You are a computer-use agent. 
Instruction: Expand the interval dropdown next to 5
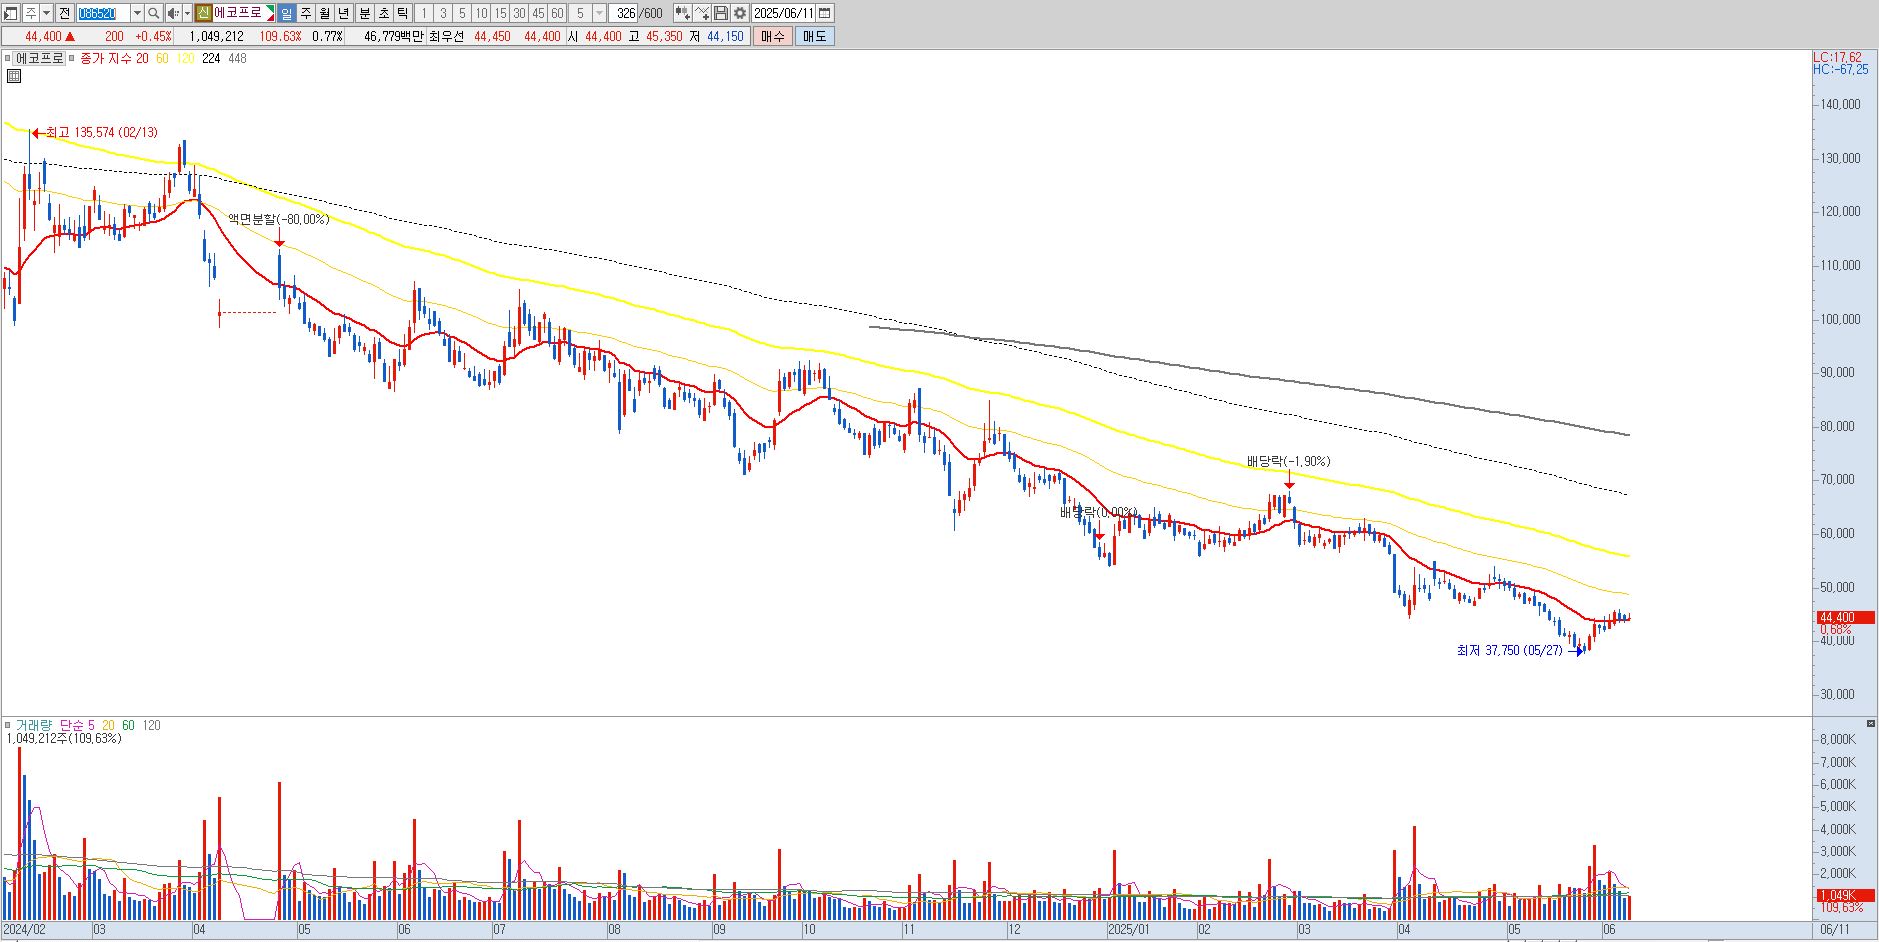pyautogui.click(x=599, y=13)
